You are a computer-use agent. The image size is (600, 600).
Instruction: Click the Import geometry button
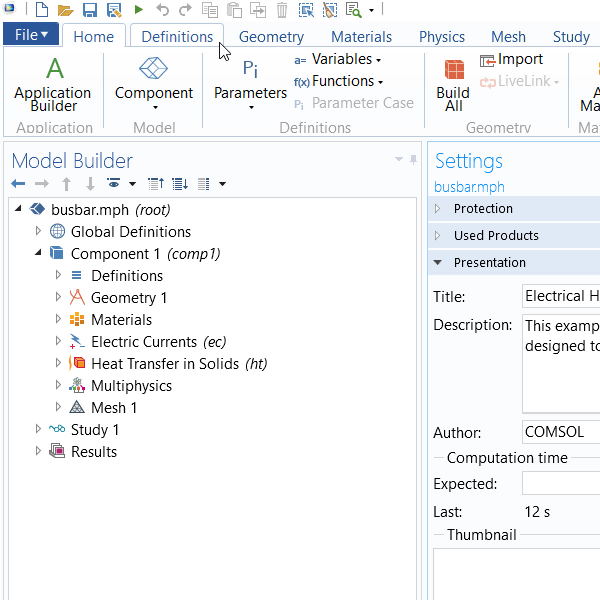pos(511,60)
